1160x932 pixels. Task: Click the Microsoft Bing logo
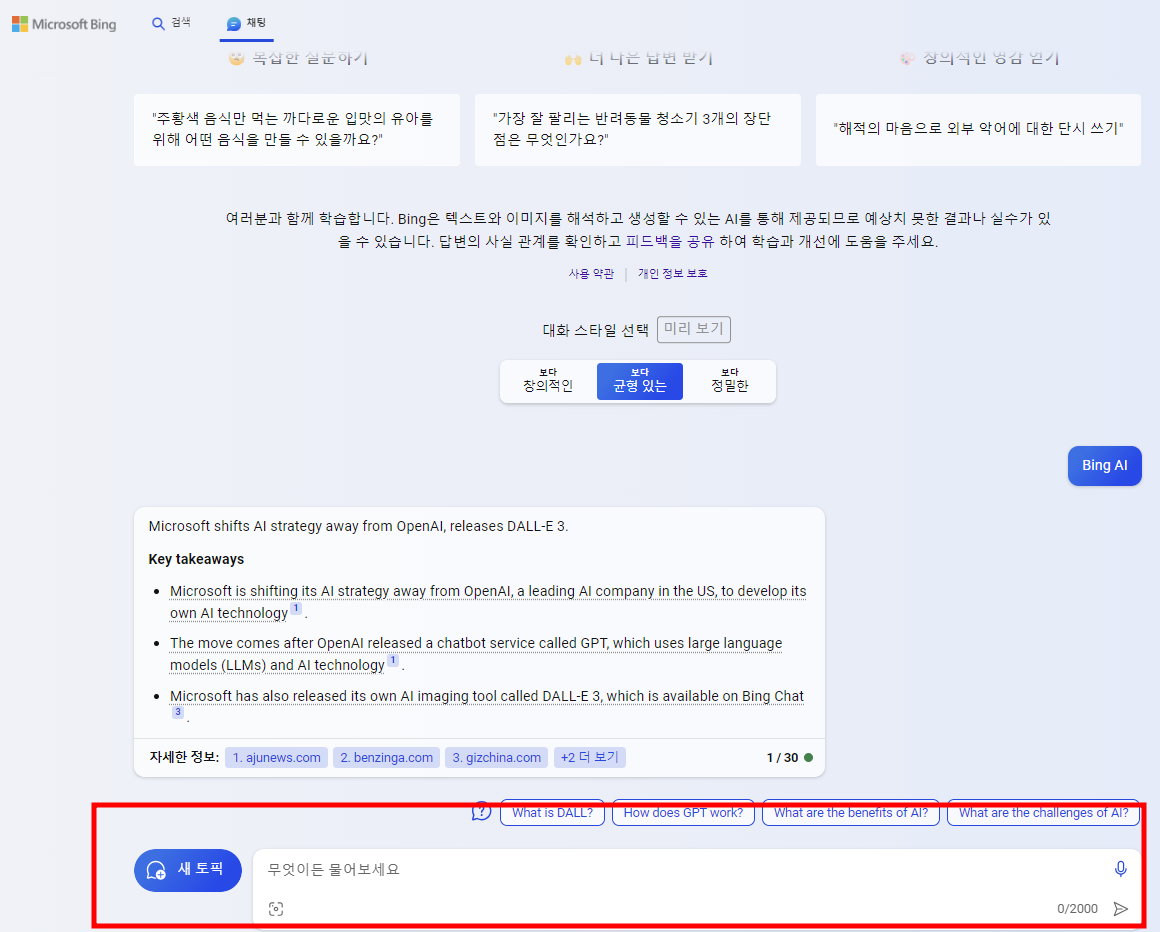[64, 24]
